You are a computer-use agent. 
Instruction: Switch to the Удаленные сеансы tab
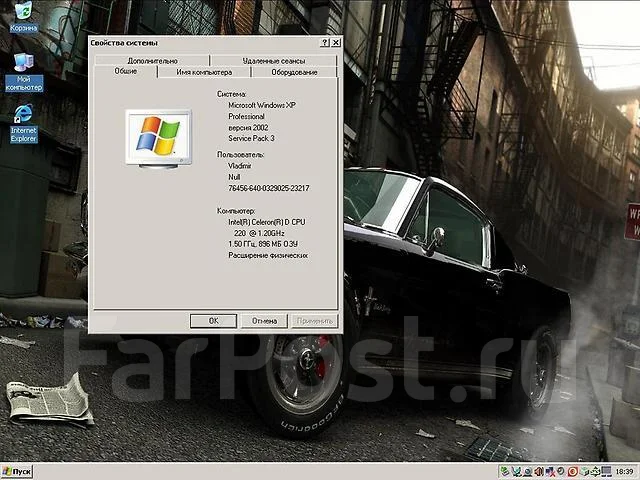[x=273, y=61]
